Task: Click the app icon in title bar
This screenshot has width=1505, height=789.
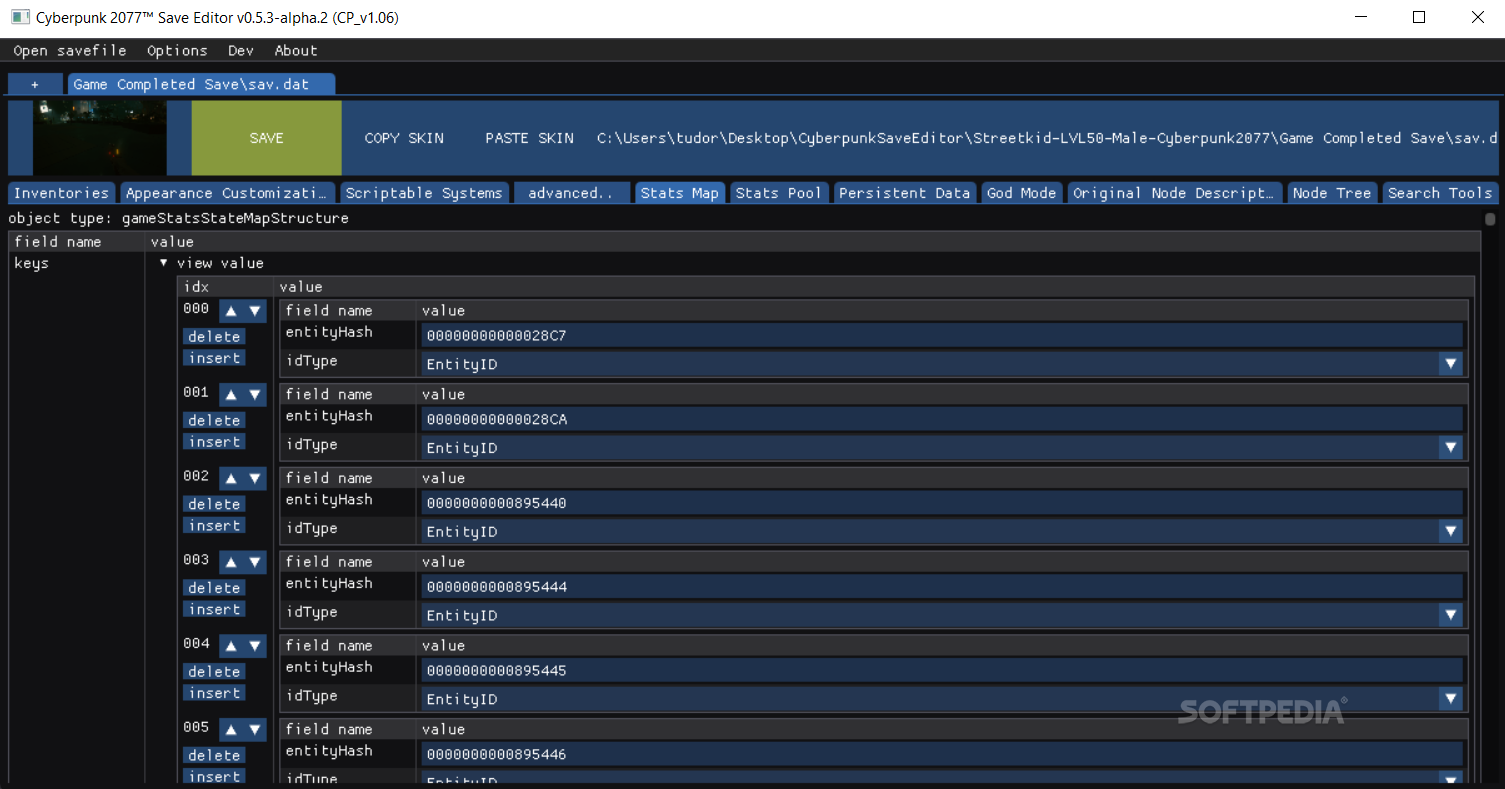Action: [x=19, y=17]
